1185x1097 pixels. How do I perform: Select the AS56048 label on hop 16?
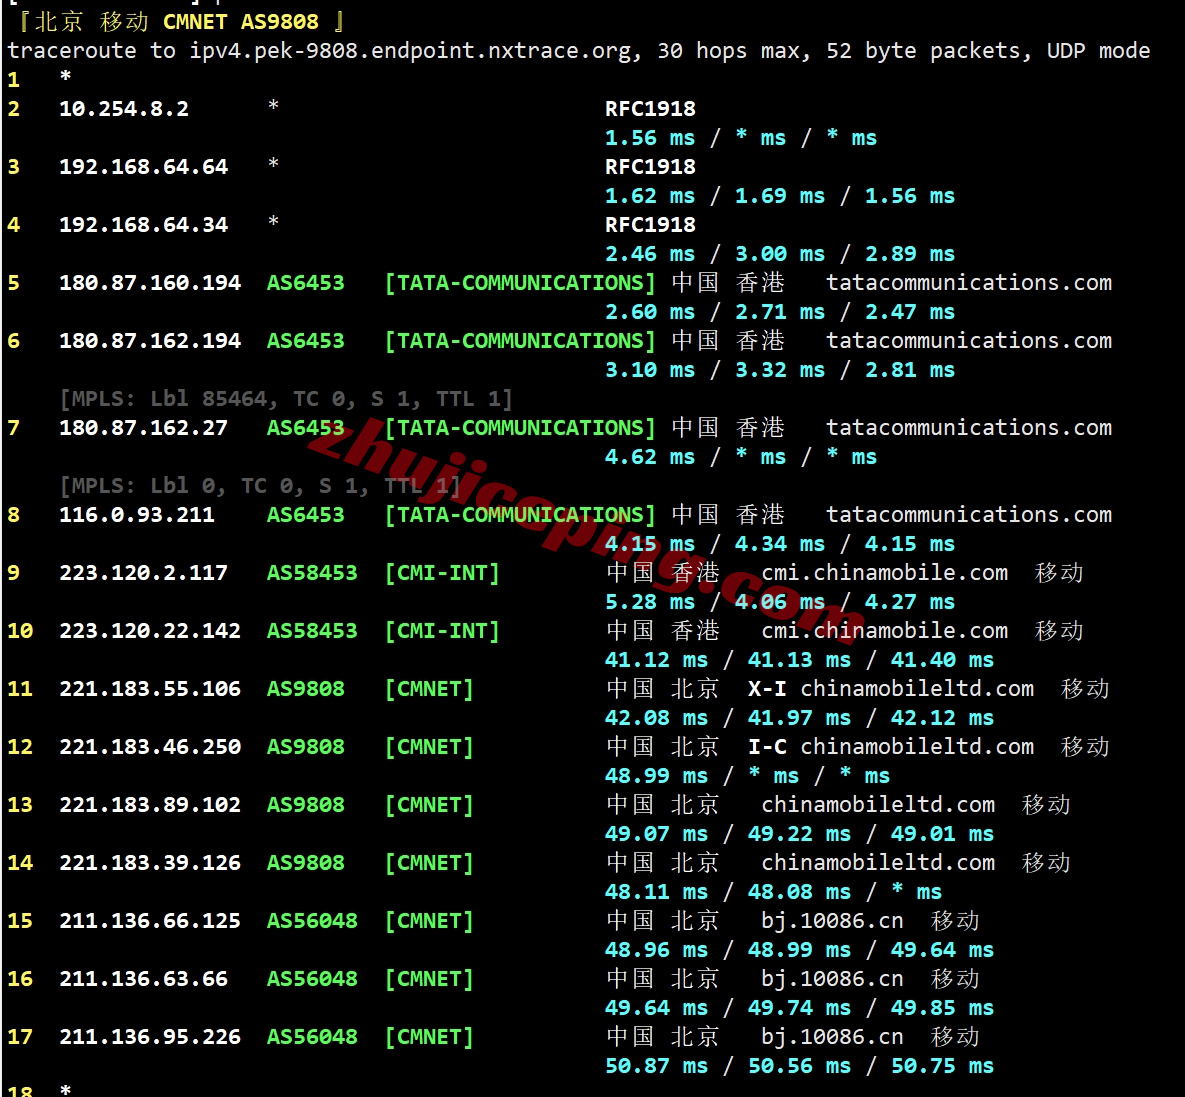pyautogui.click(x=311, y=978)
